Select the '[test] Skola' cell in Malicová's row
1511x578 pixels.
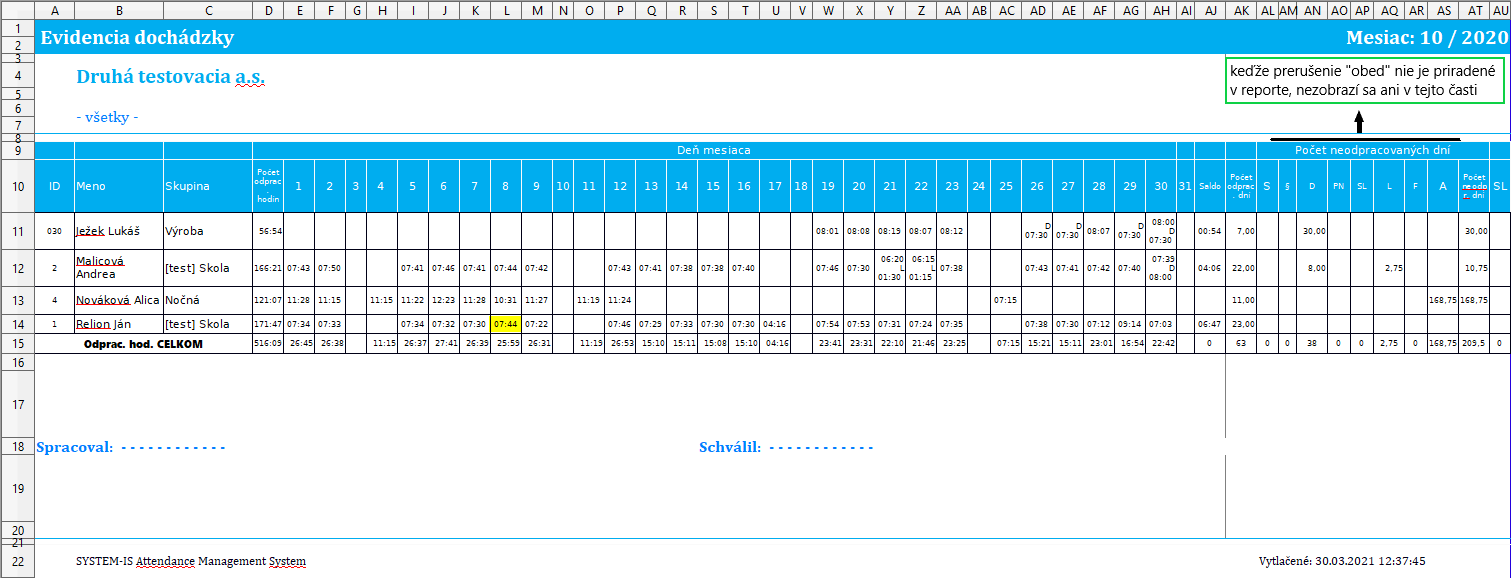click(208, 268)
